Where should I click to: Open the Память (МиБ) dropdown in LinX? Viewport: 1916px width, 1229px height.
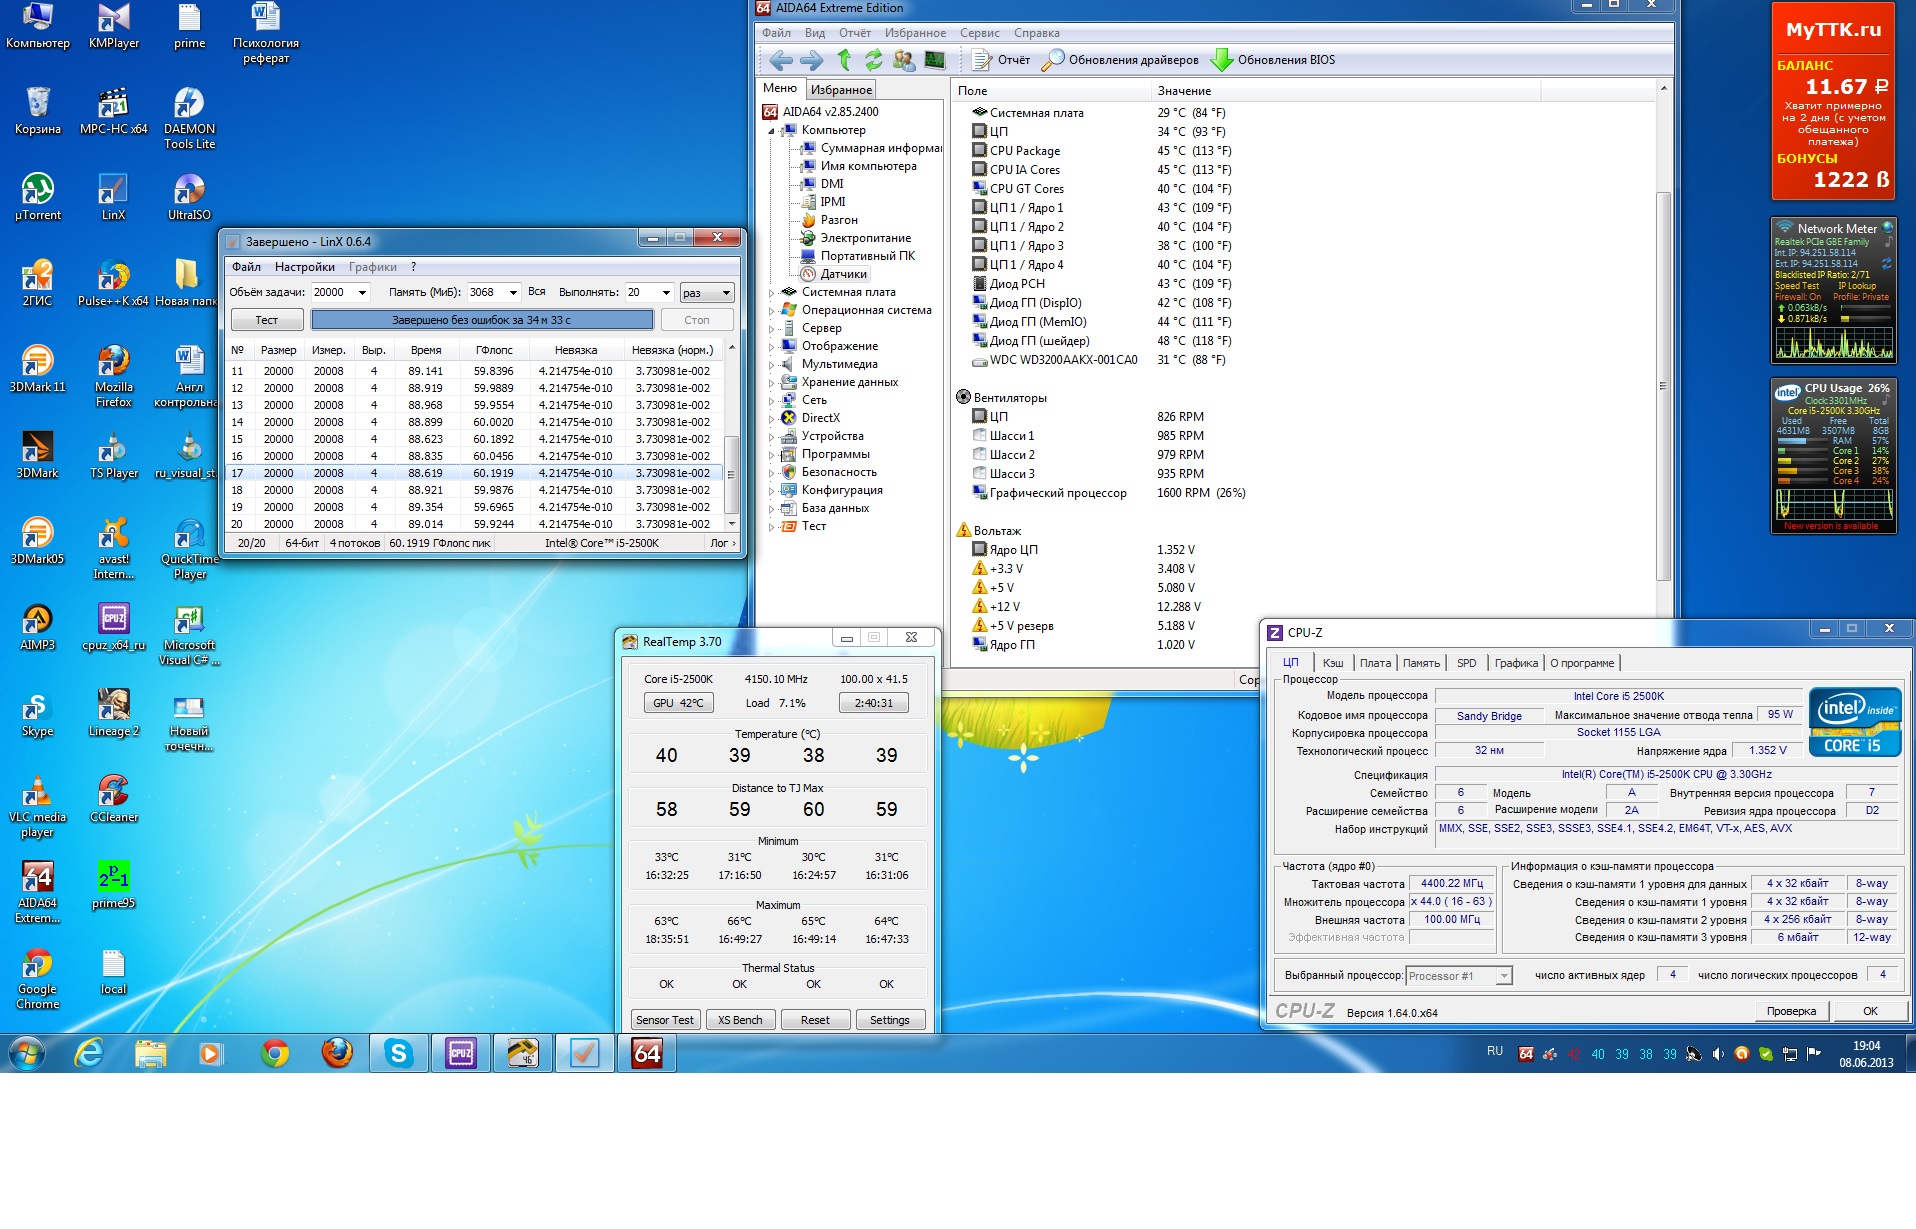coord(513,293)
